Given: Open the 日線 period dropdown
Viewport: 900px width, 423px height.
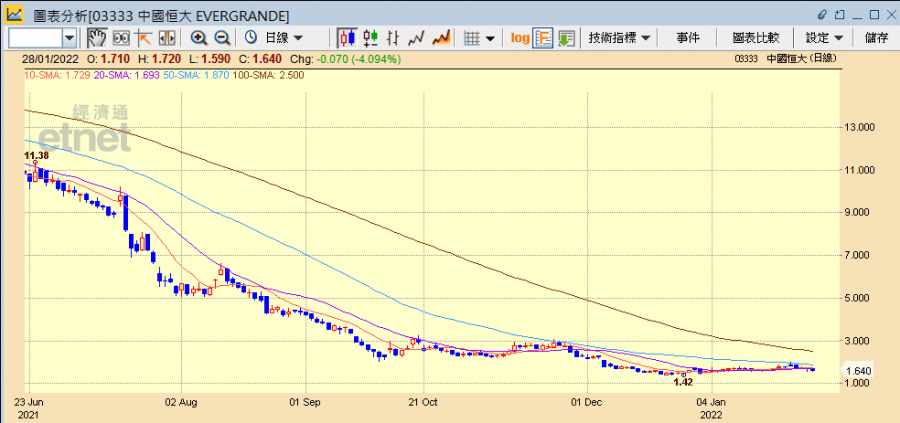Looking at the screenshot, I should pos(275,37).
